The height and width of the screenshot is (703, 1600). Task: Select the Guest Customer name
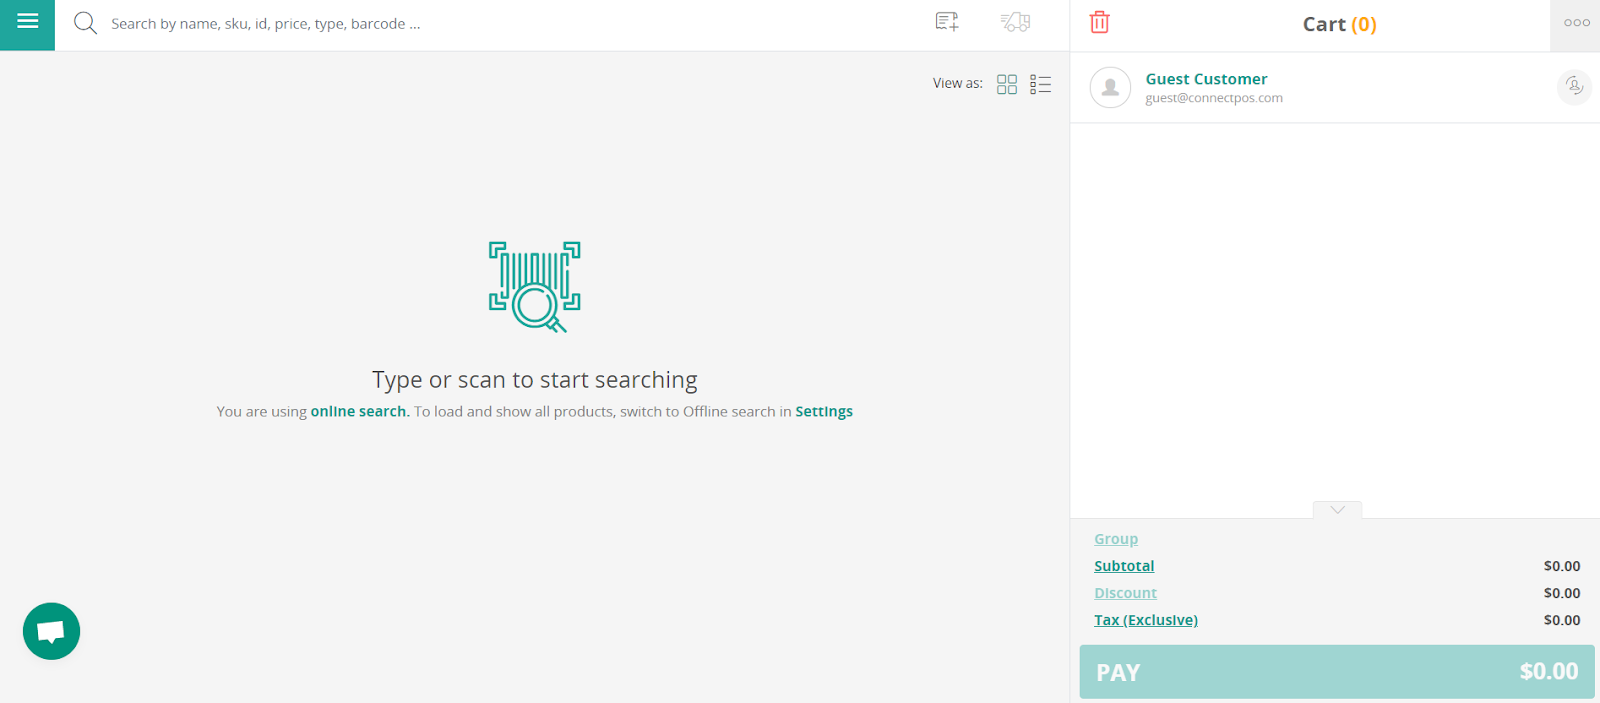[1206, 79]
